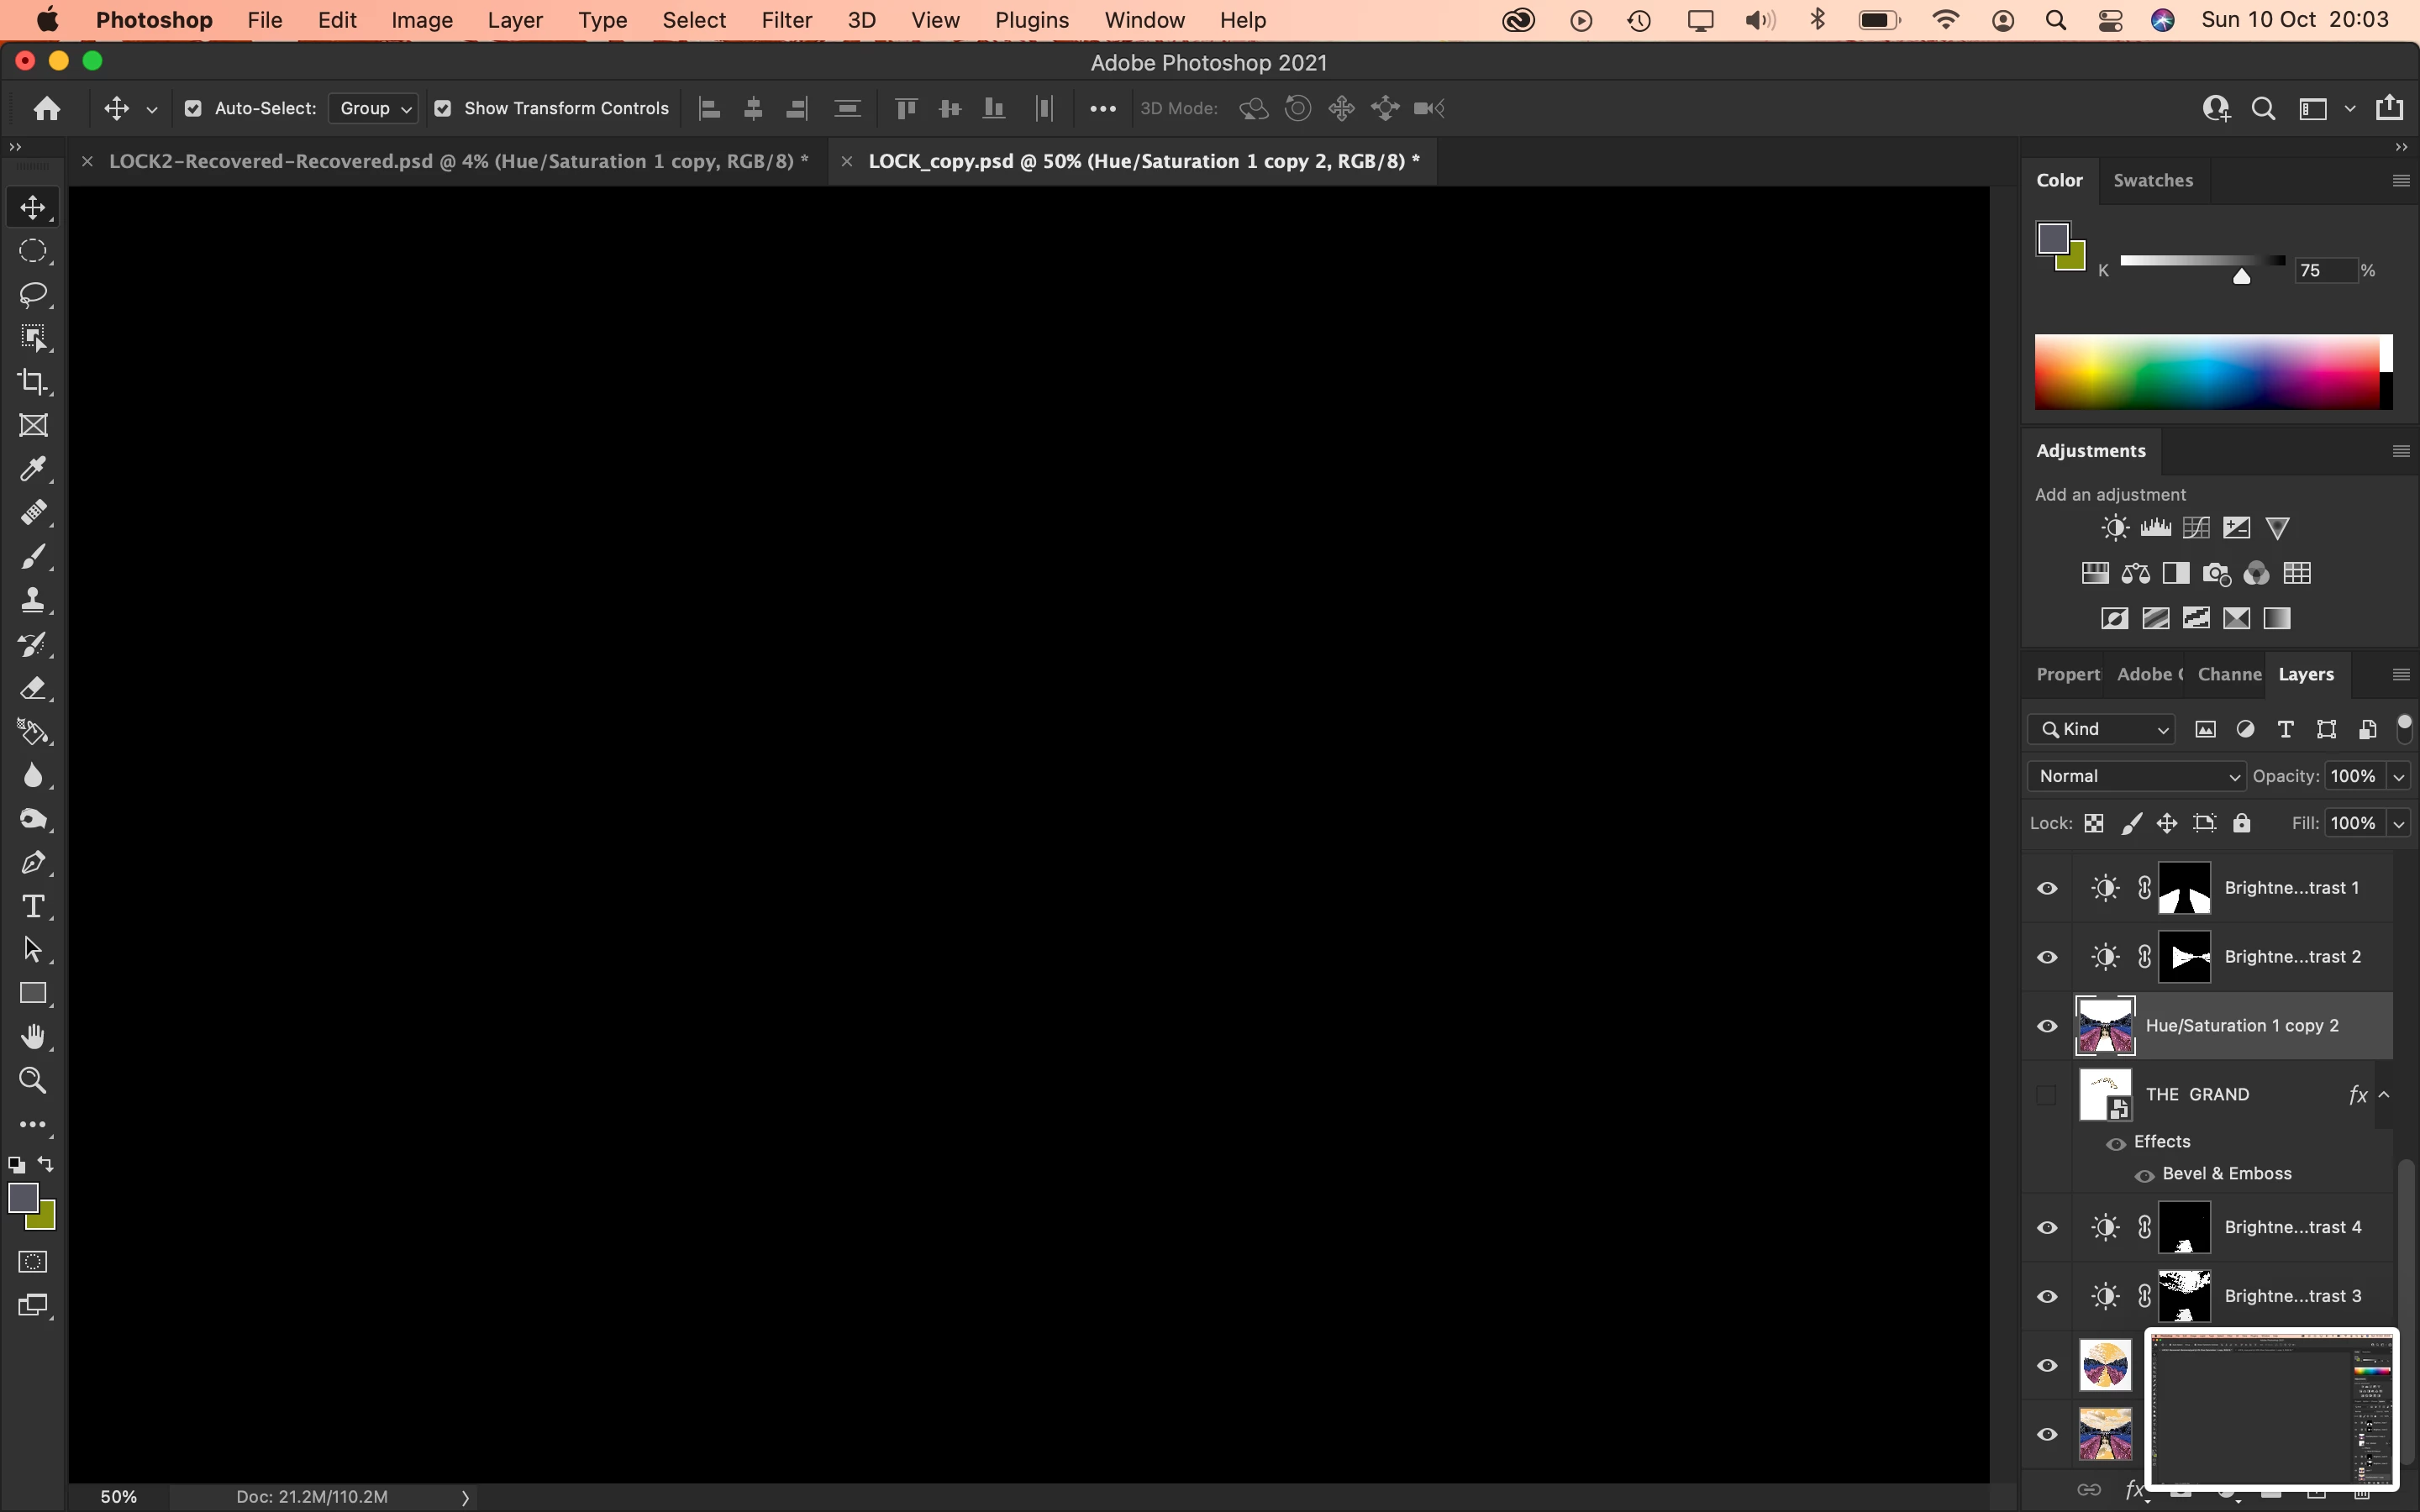
Task: Select the Clone Stamp tool
Action: click(x=33, y=600)
